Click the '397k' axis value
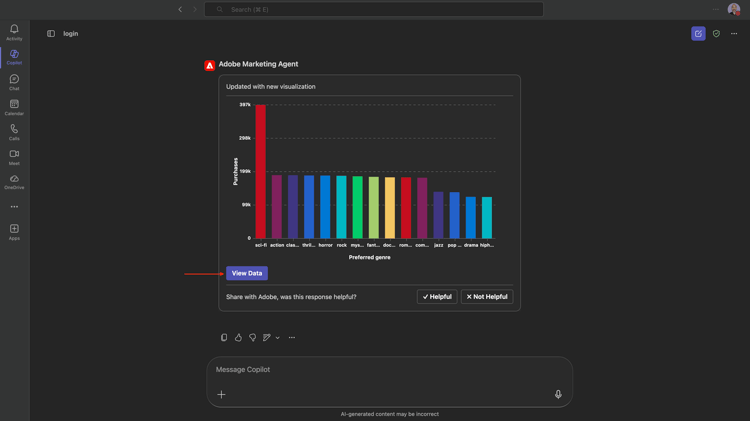The width and height of the screenshot is (750, 421). [x=245, y=104]
